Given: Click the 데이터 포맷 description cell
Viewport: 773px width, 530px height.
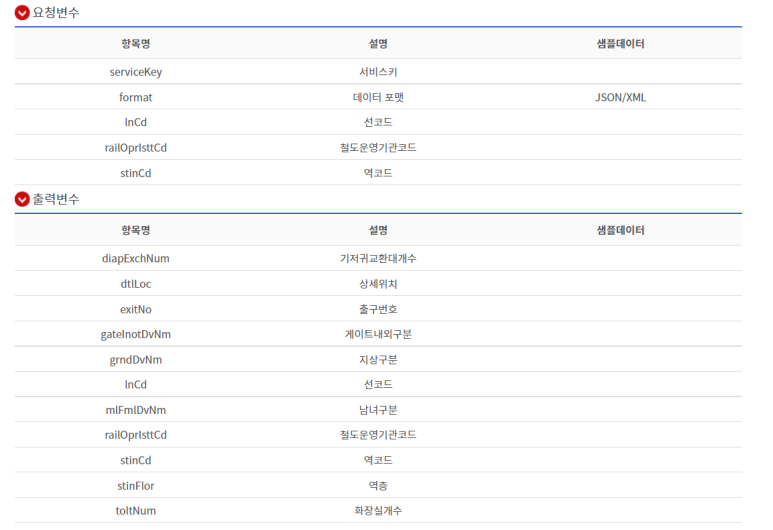Looking at the screenshot, I should [378, 97].
